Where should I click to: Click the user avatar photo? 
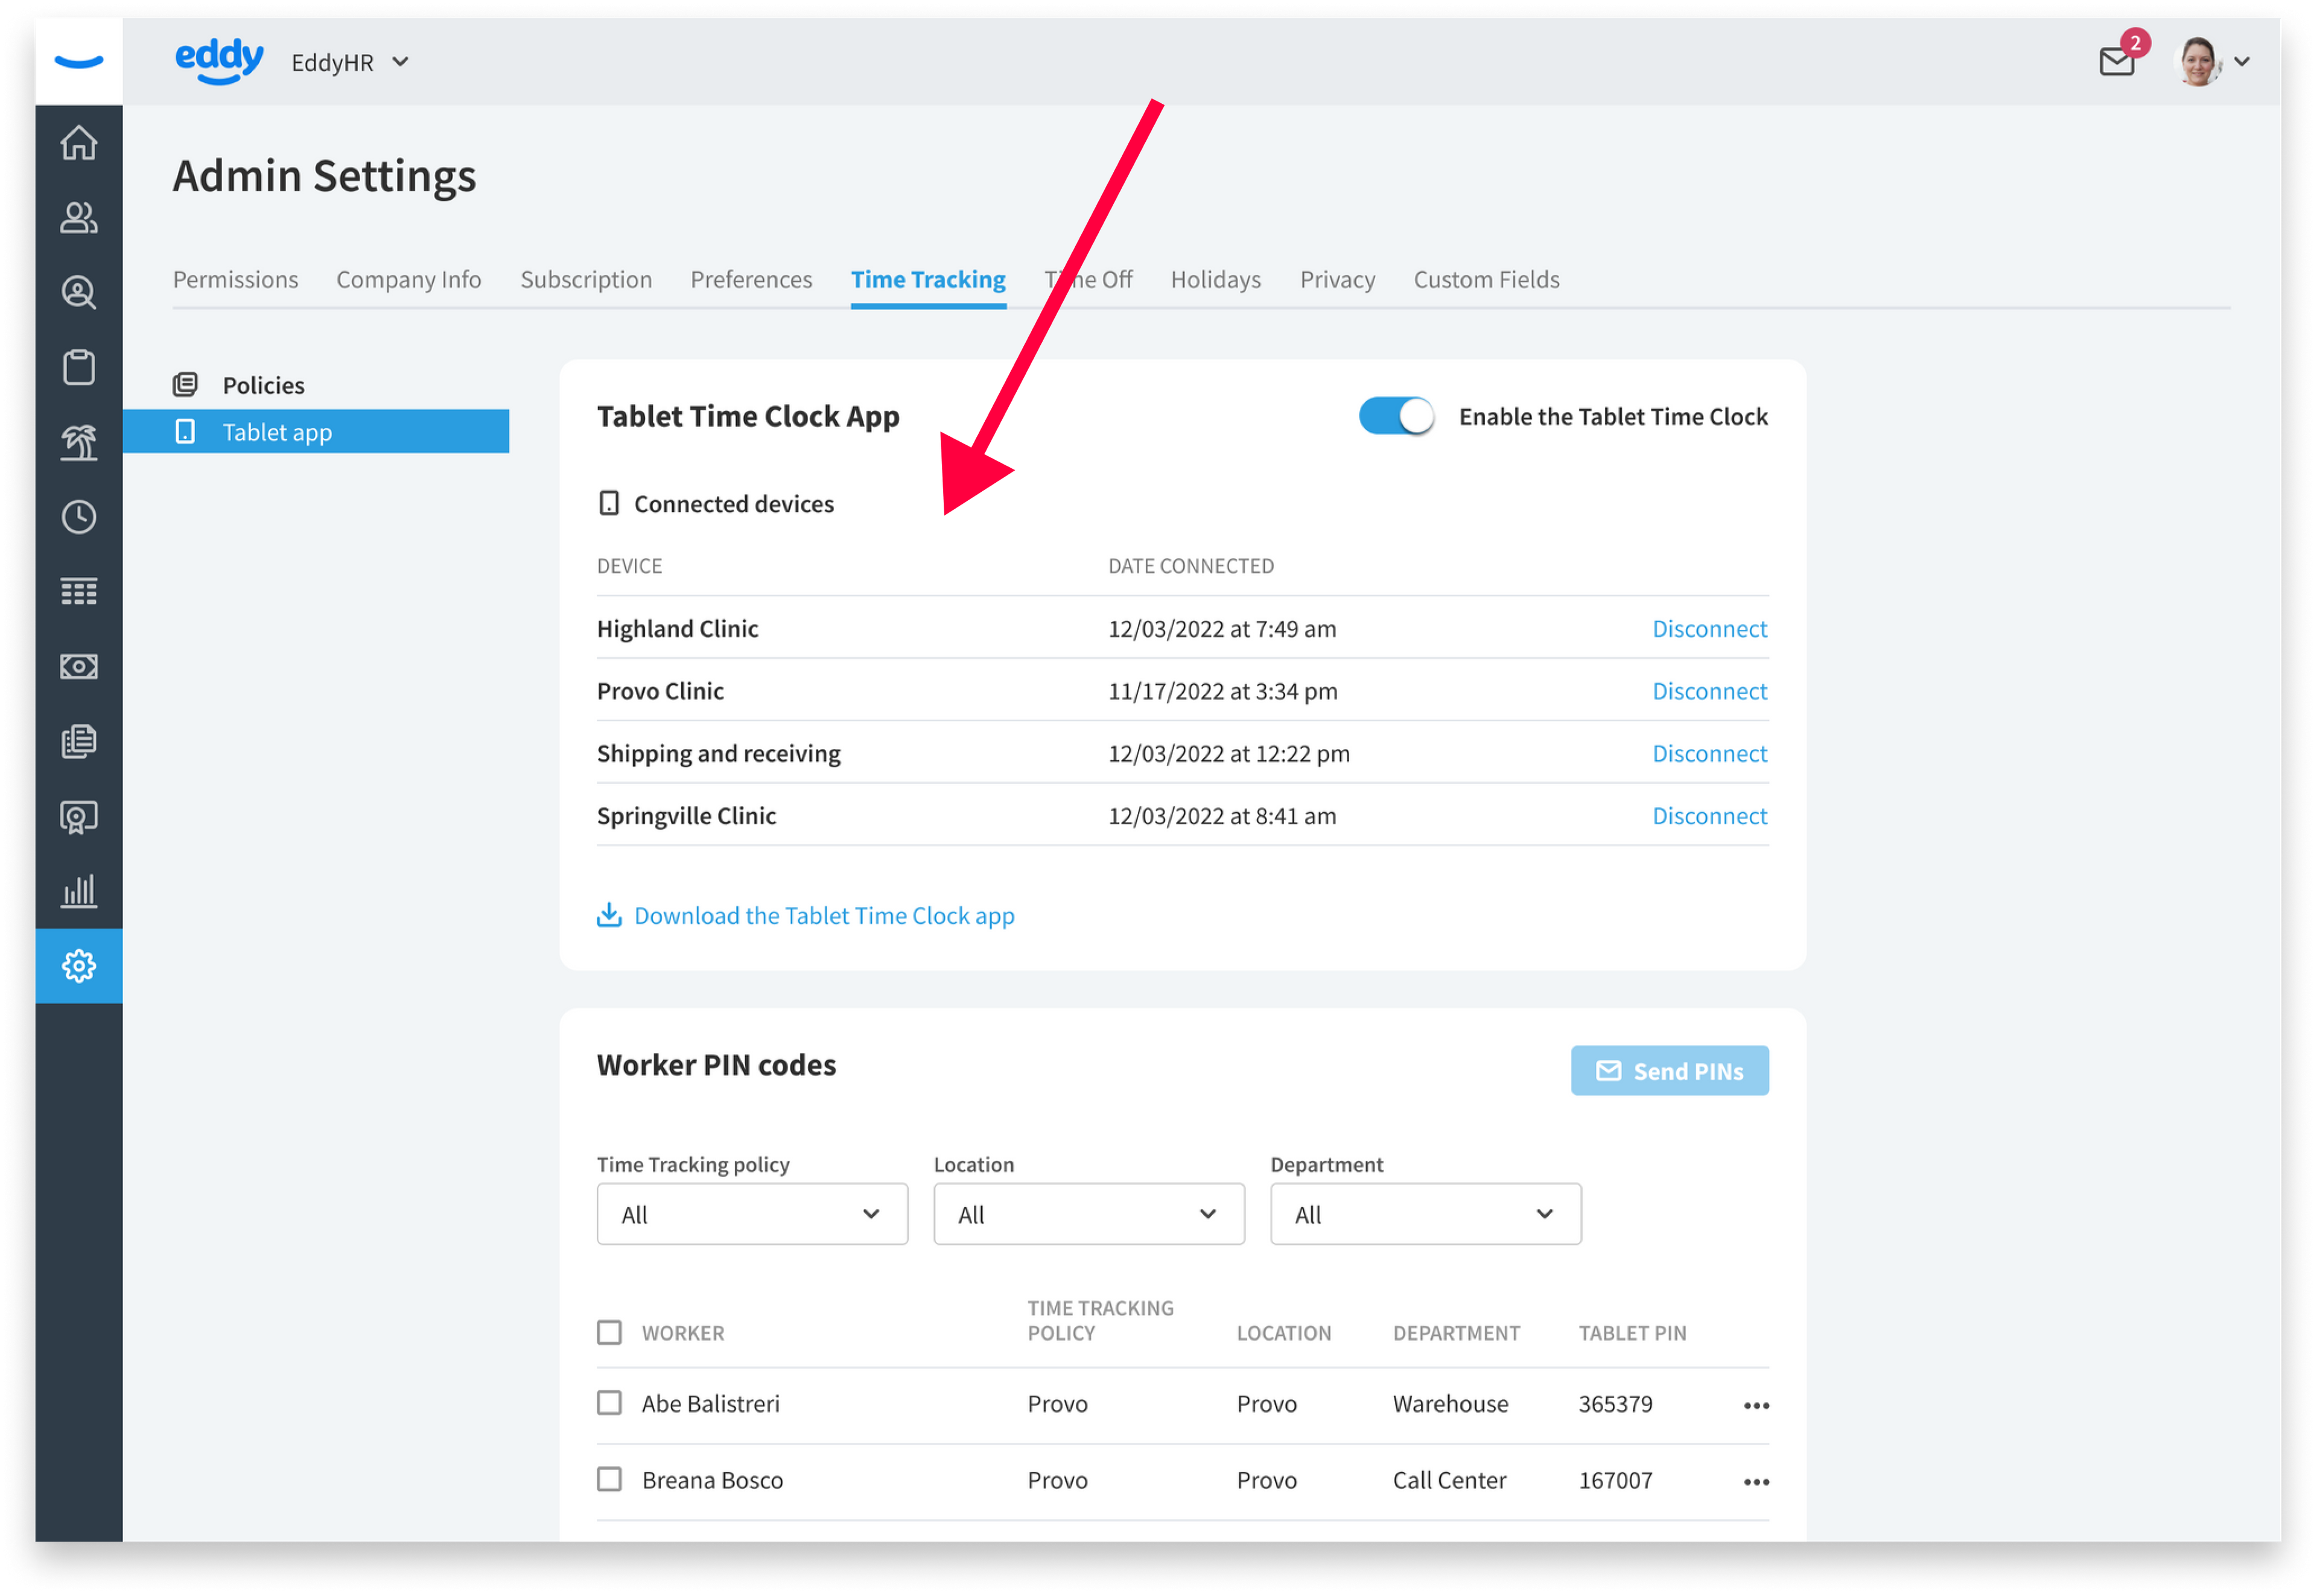pos(2198,62)
